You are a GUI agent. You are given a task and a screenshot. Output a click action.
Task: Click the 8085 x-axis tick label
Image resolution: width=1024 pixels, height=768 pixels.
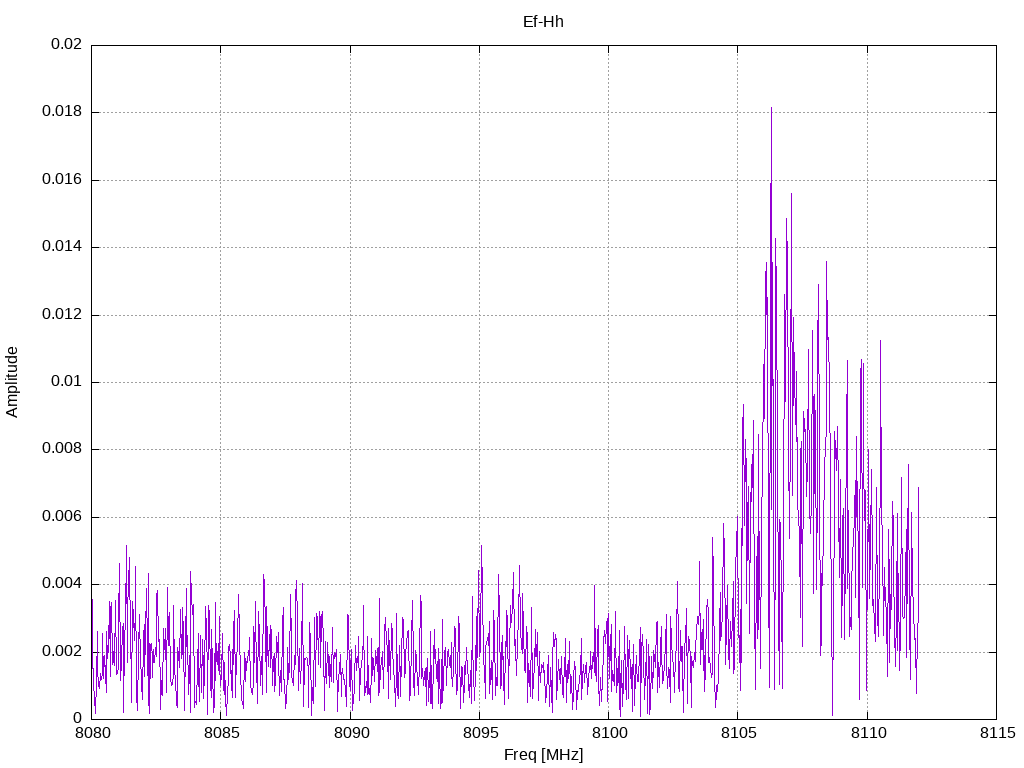point(221,733)
